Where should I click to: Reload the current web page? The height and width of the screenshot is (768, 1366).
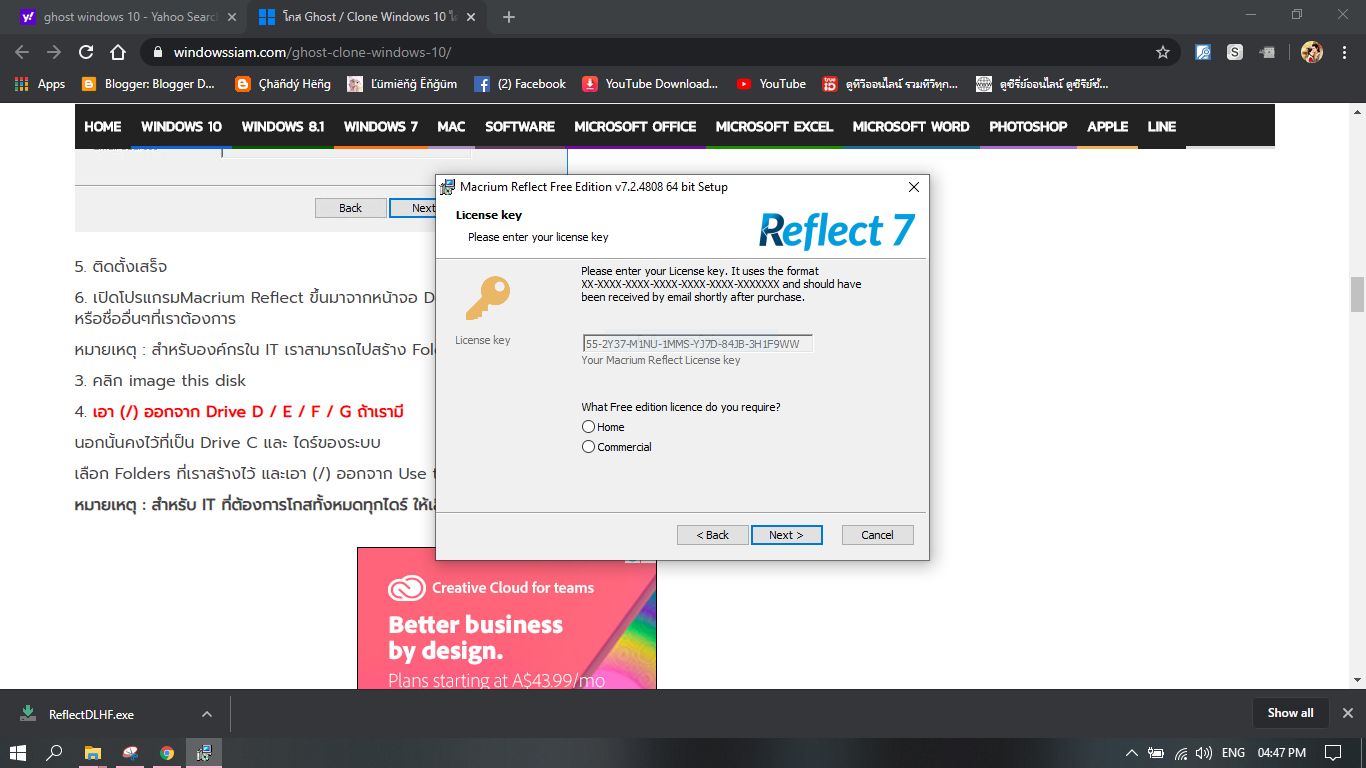(86, 52)
